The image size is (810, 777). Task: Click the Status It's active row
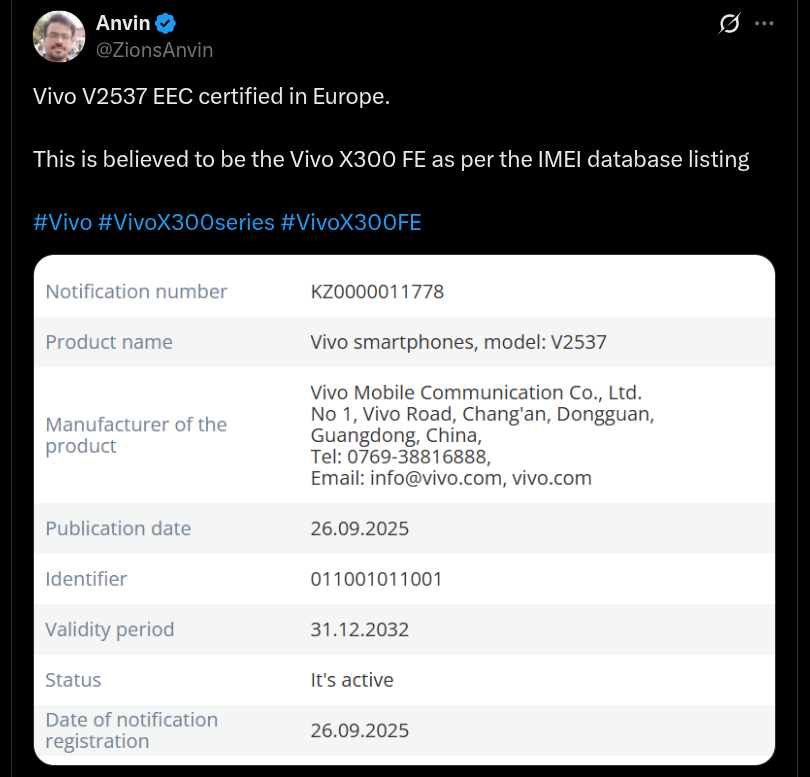point(350,679)
